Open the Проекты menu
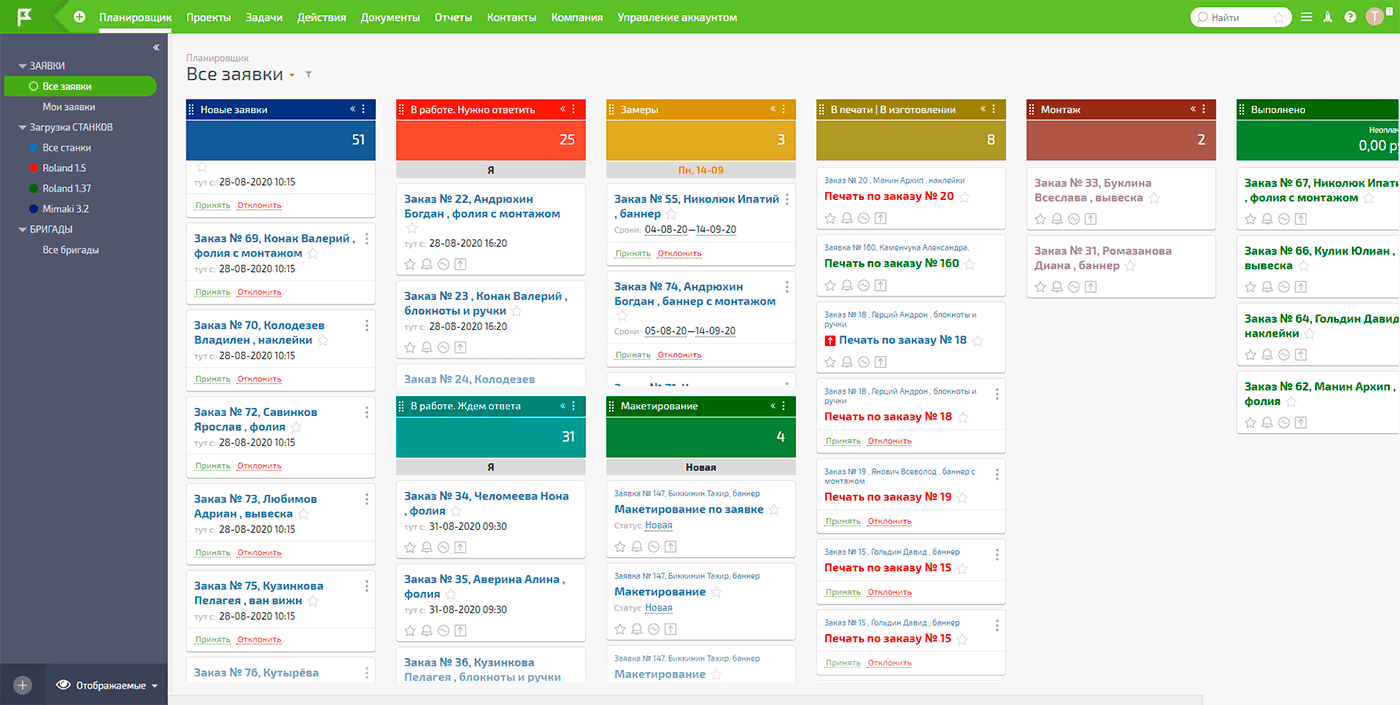The width and height of the screenshot is (1400, 705). pos(208,17)
